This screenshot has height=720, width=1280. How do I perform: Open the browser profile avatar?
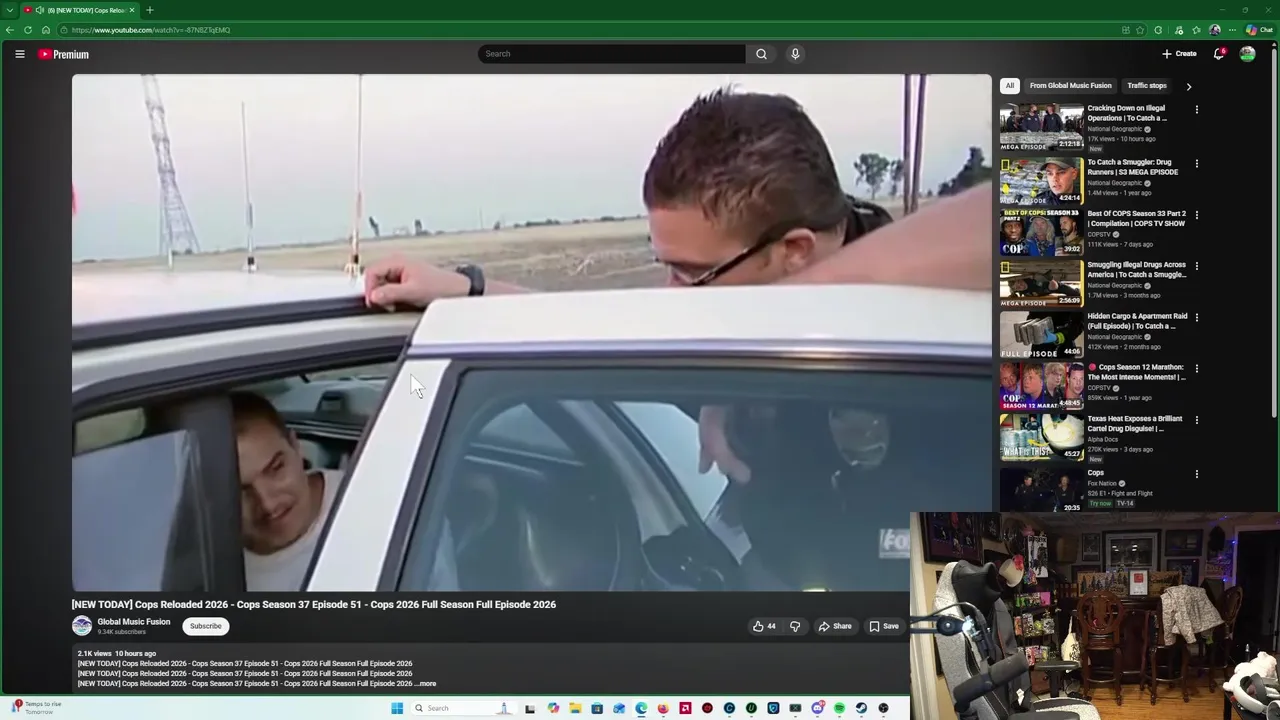click(1215, 30)
